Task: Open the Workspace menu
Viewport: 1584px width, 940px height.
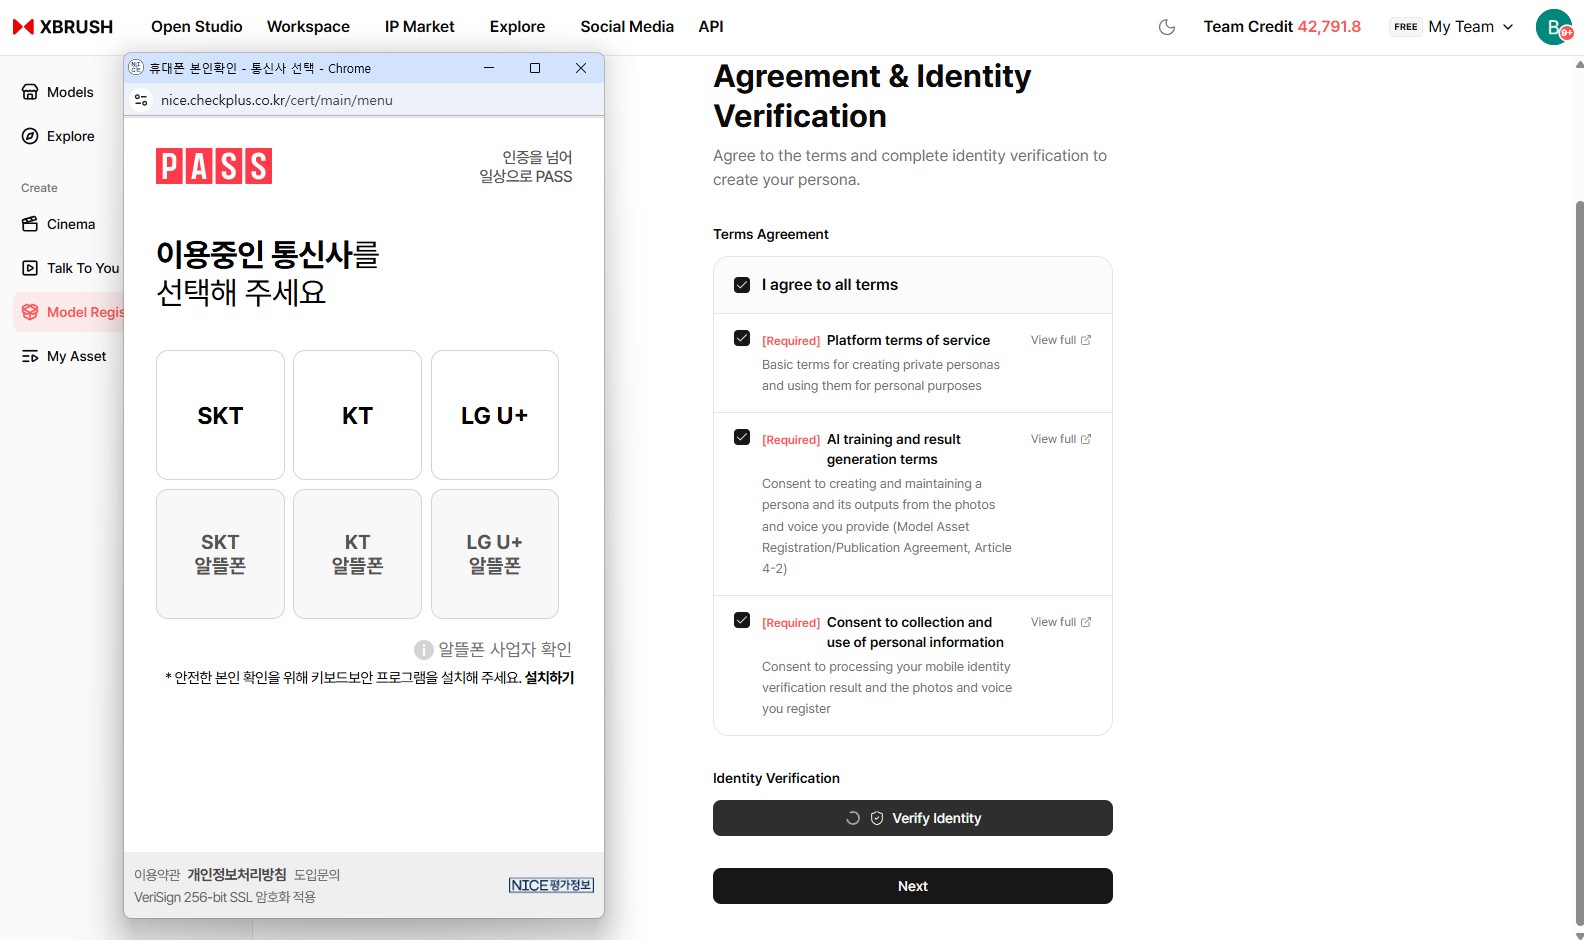Action: [x=308, y=27]
